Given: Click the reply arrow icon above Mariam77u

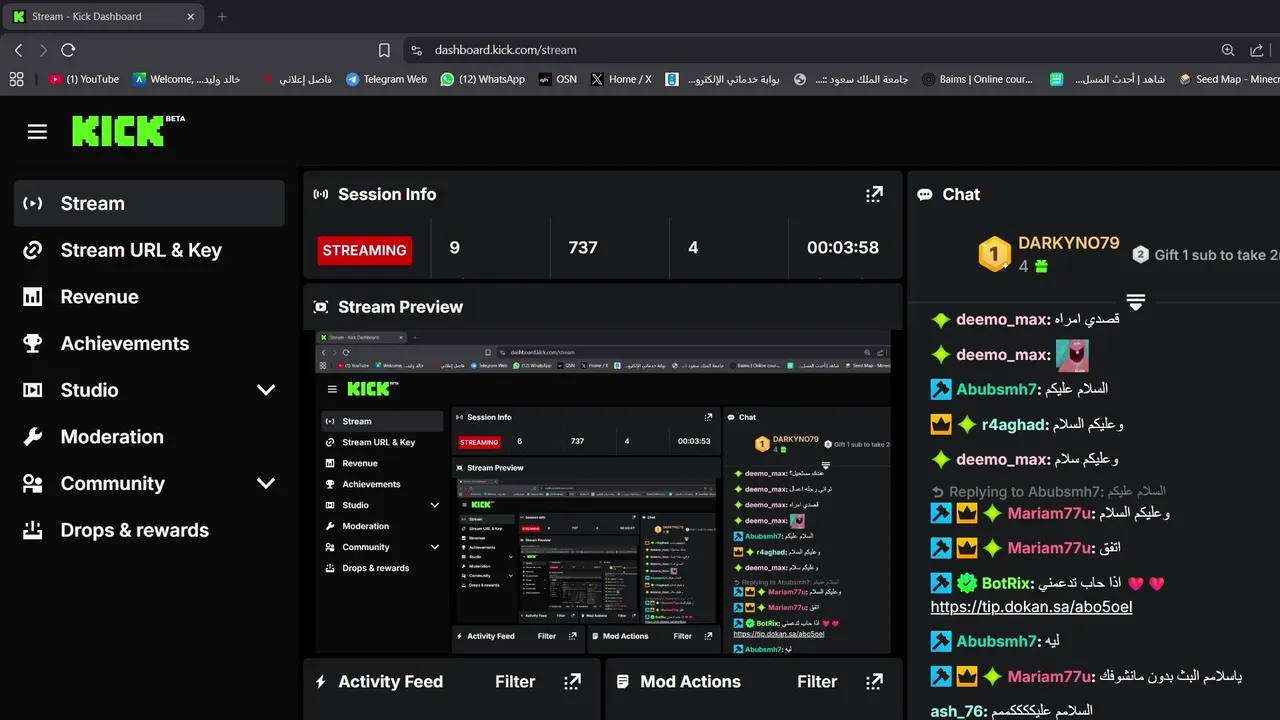Looking at the screenshot, I should [x=937, y=492].
